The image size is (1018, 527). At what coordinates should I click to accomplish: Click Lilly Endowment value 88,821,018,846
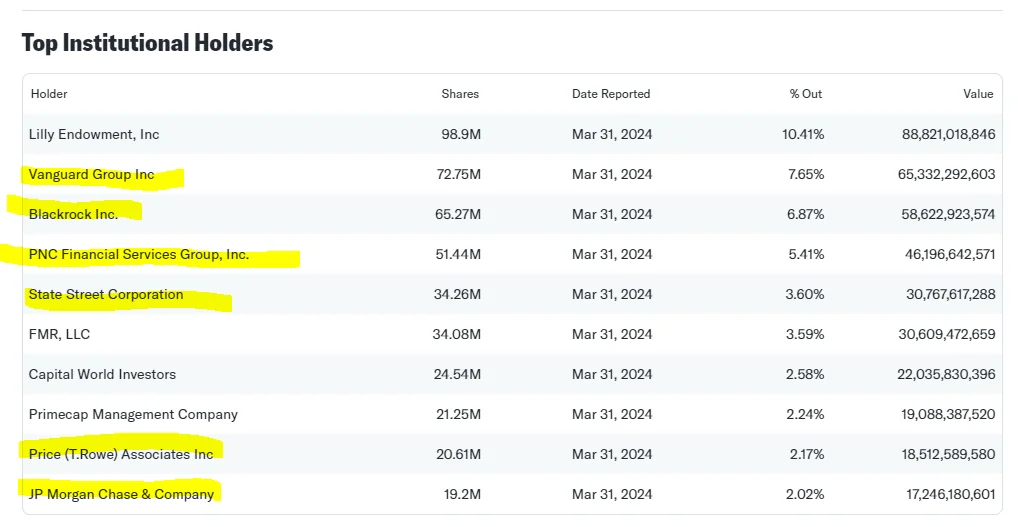(948, 134)
